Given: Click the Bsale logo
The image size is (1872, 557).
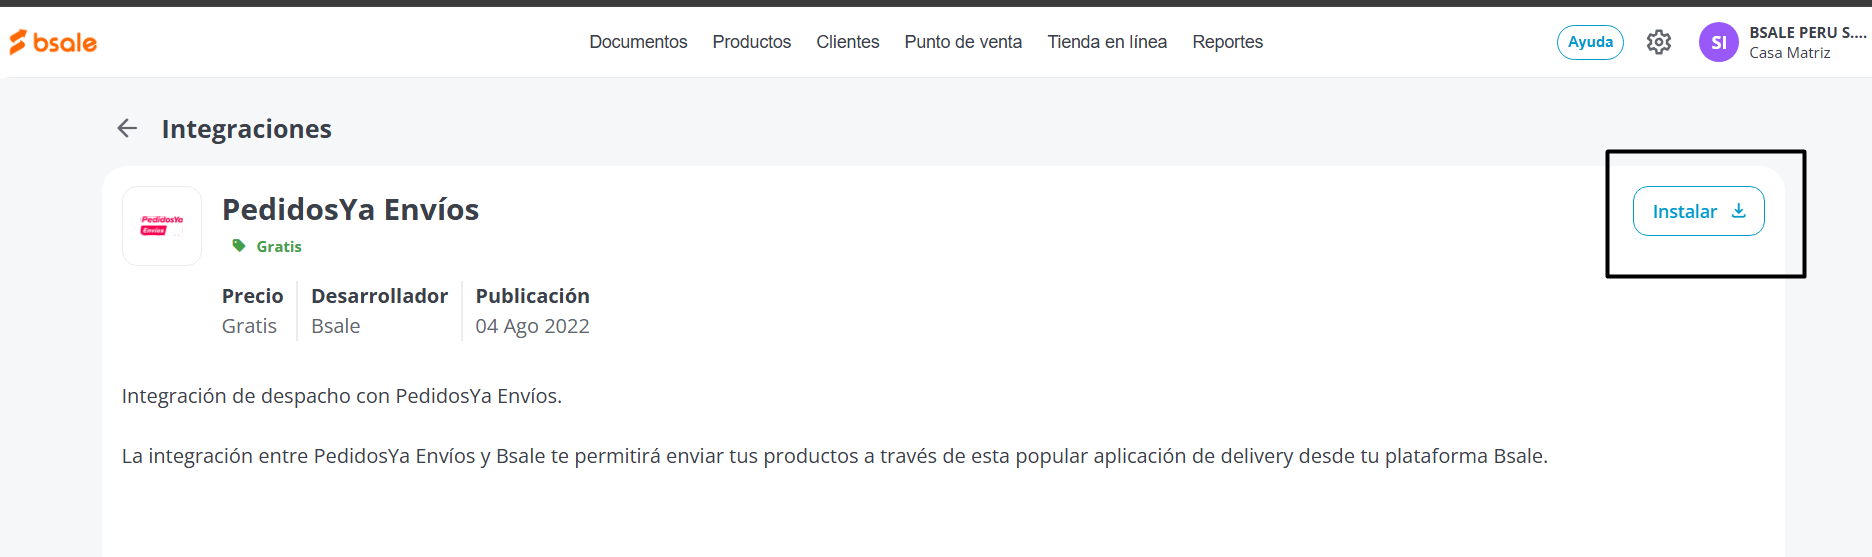Looking at the screenshot, I should (x=53, y=42).
